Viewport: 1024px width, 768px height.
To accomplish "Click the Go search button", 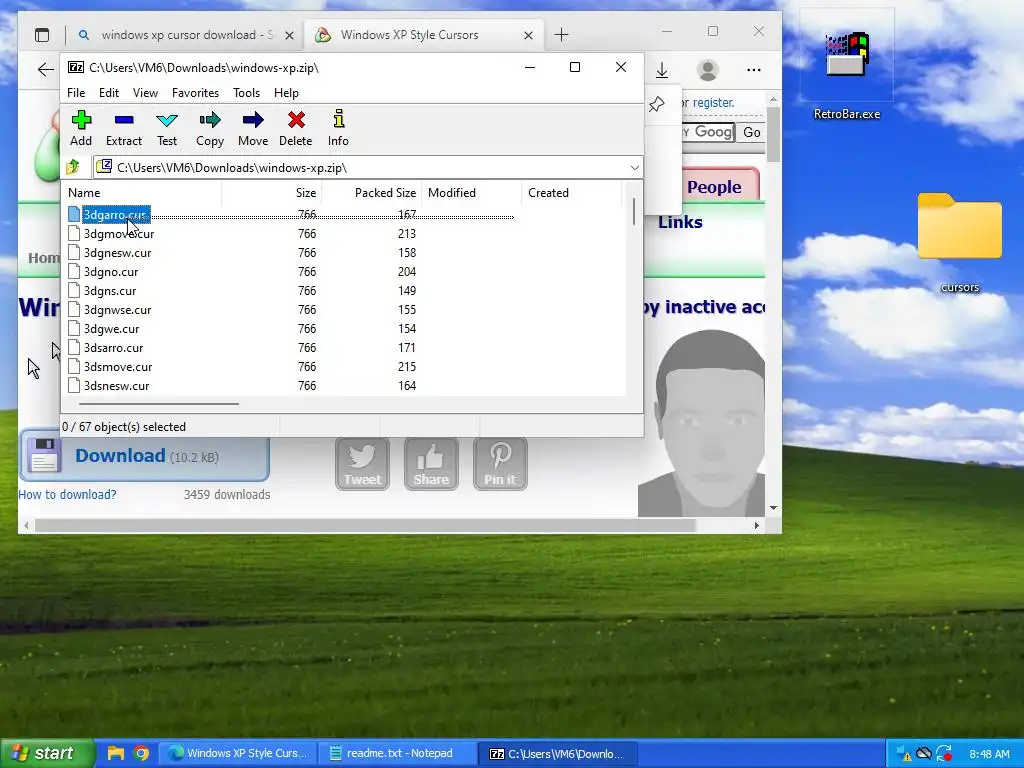I will (x=751, y=132).
